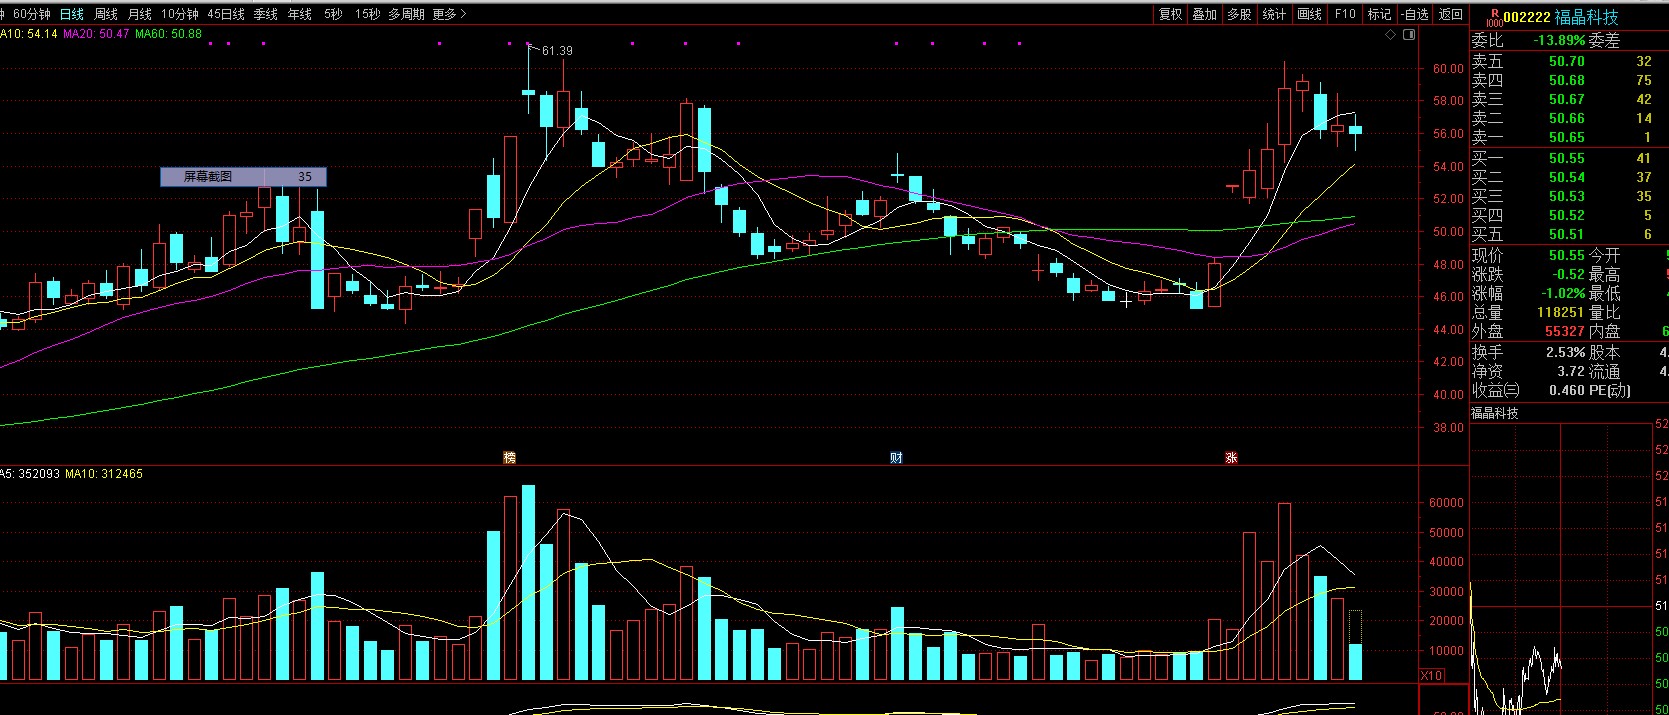Select the 15秒 period tab
Screen dimensions: 1669x715
coord(367,14)
